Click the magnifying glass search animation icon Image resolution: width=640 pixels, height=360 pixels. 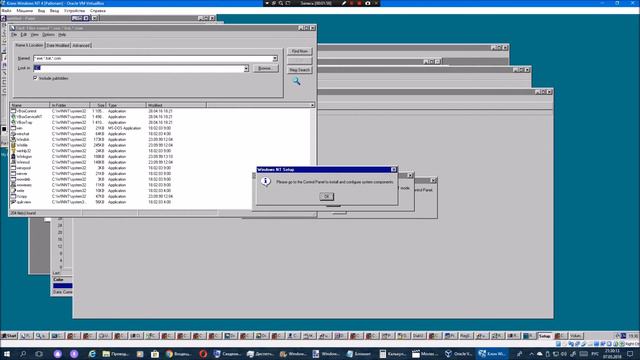[296, 82]
